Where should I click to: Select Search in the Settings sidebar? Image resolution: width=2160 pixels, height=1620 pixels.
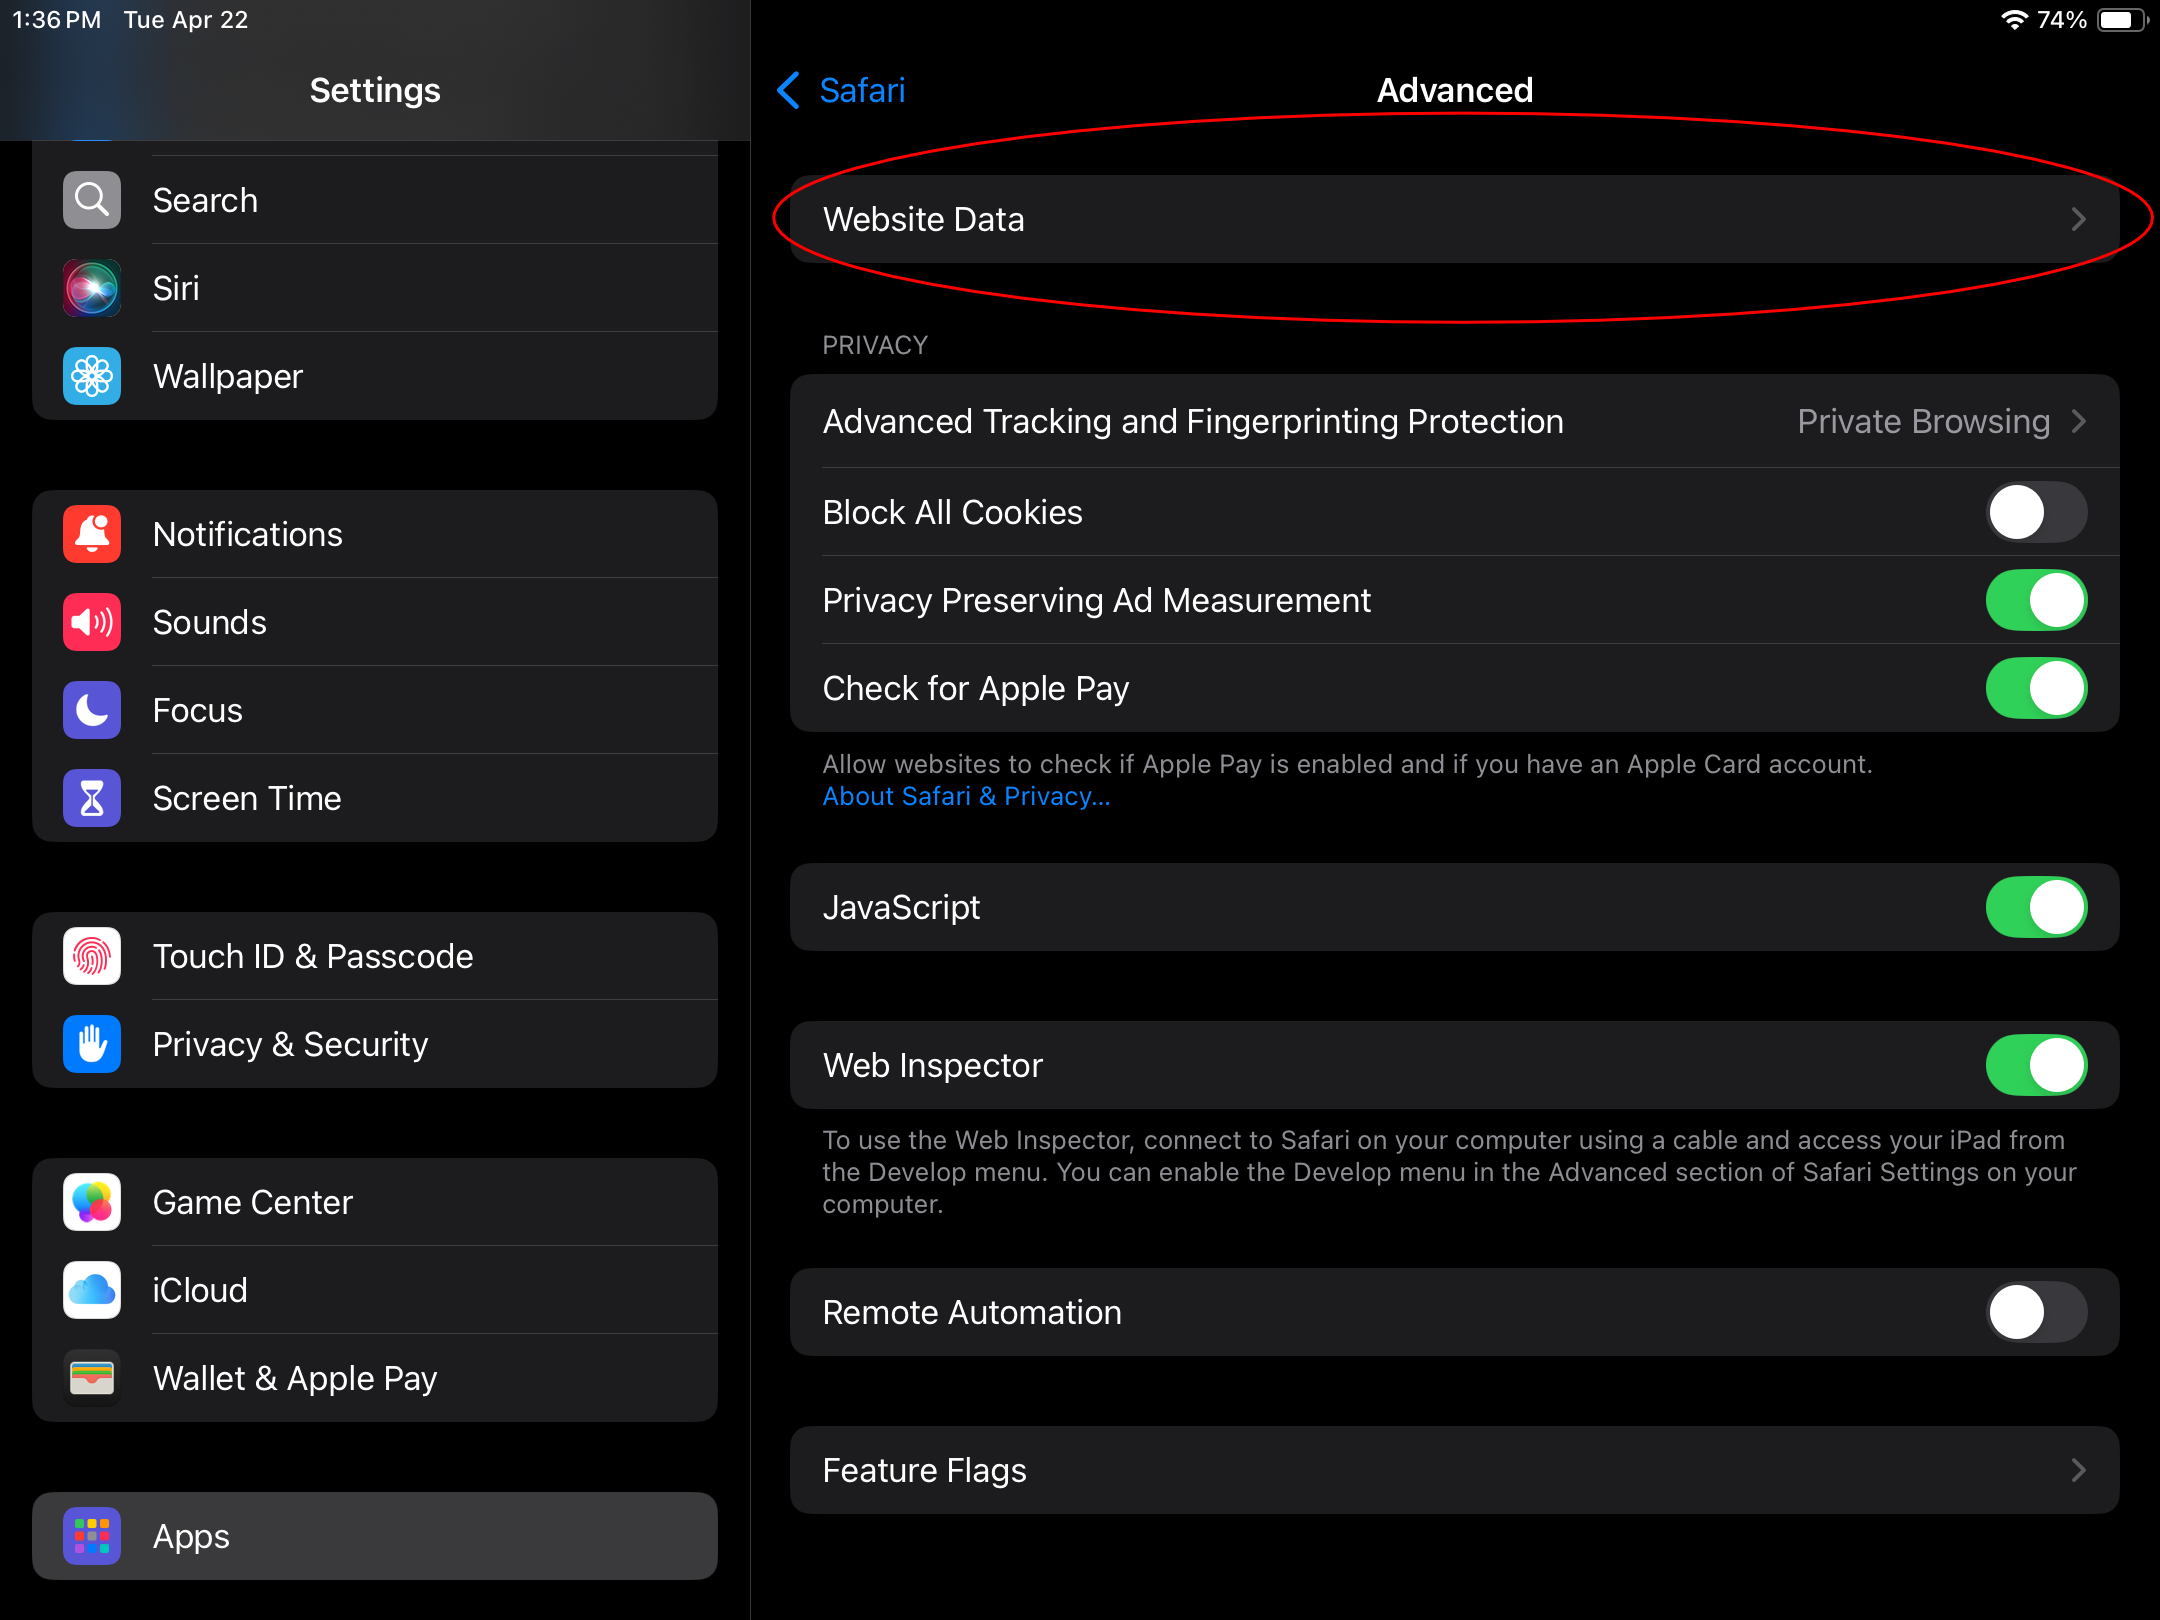pyautogui.click(x=375, y=200)
